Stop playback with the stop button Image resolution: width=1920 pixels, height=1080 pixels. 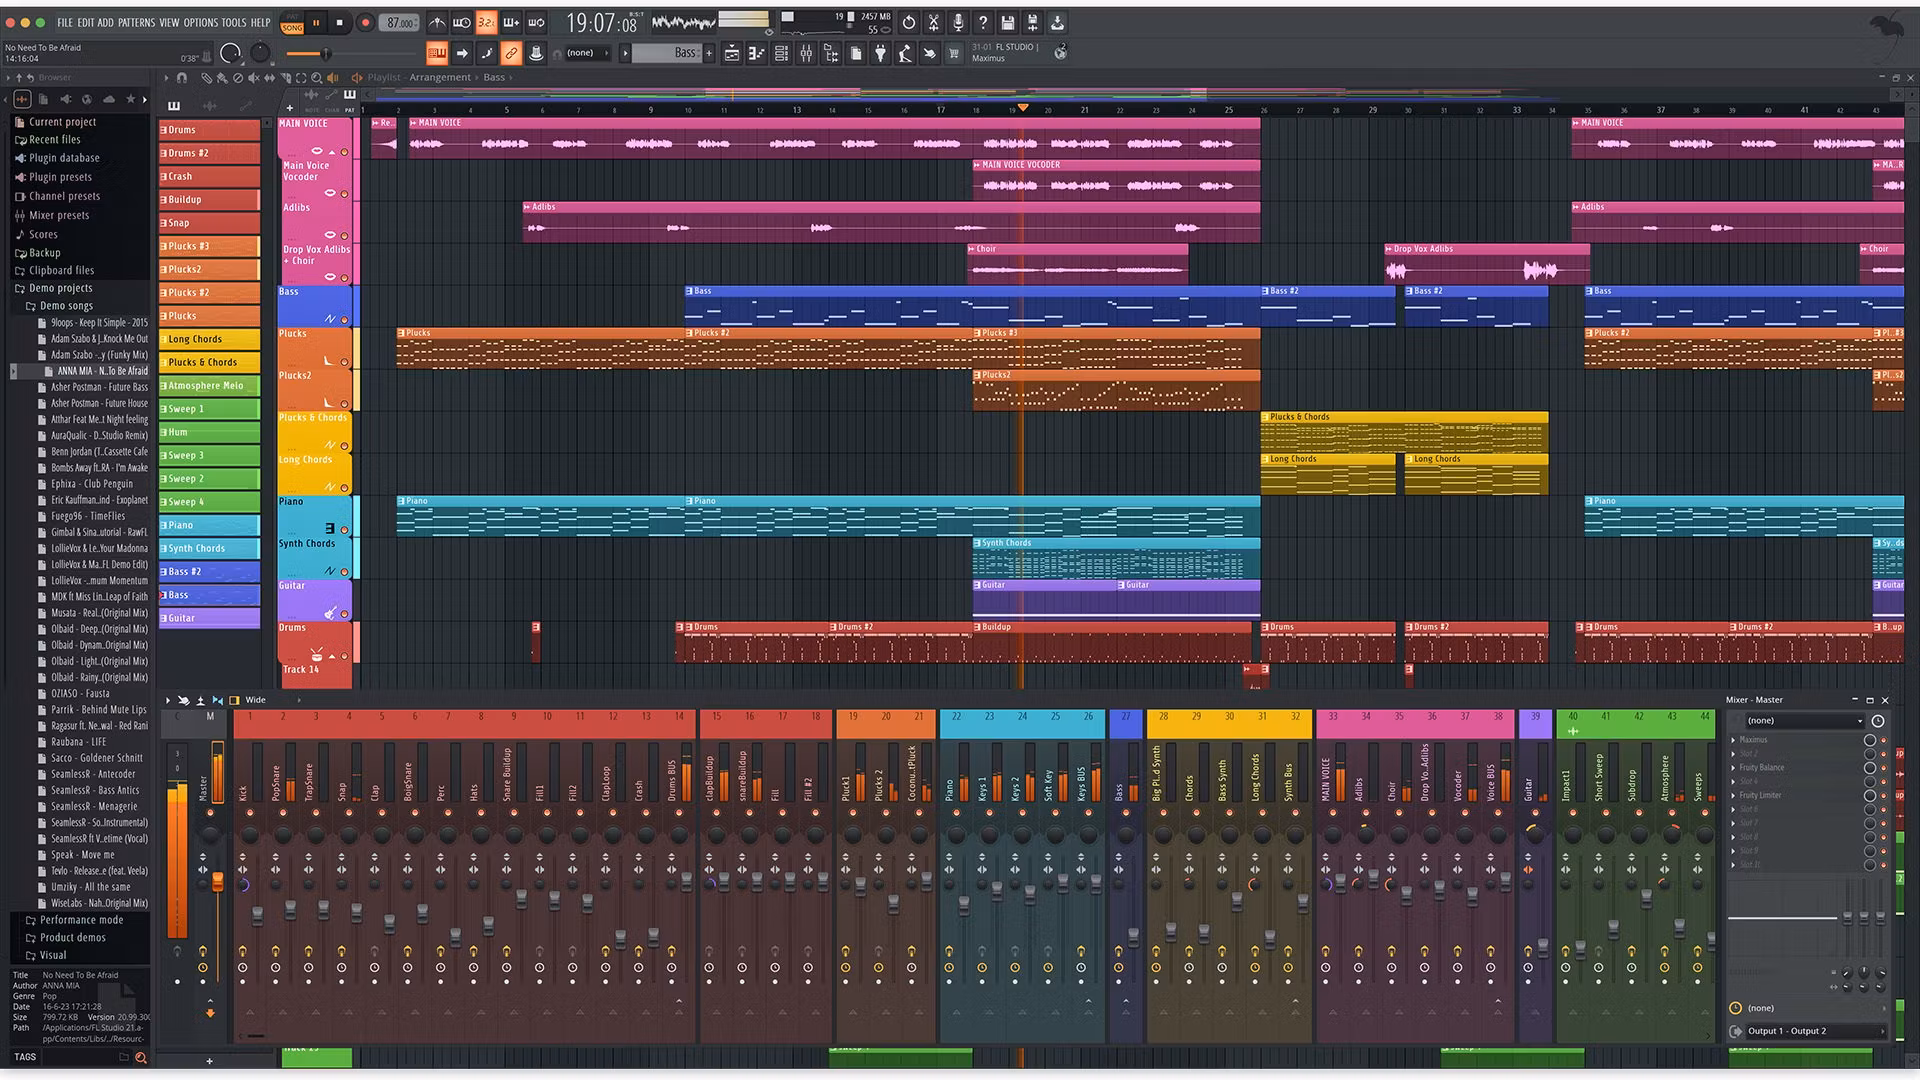(x=339, y=22)
